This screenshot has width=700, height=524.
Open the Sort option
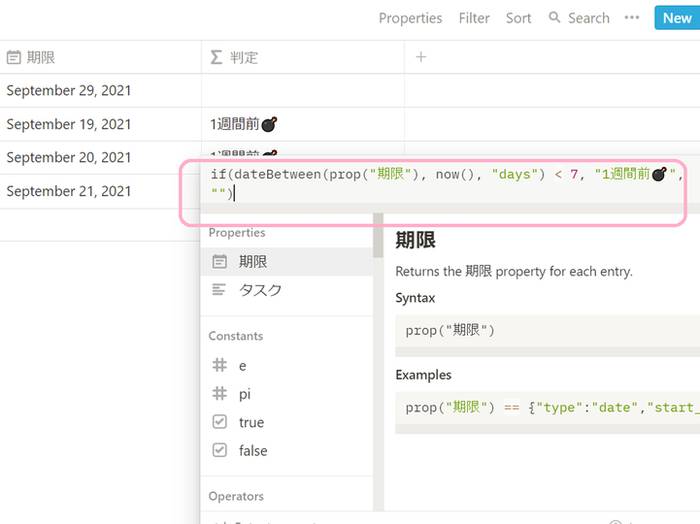click(x=518, y=18)
